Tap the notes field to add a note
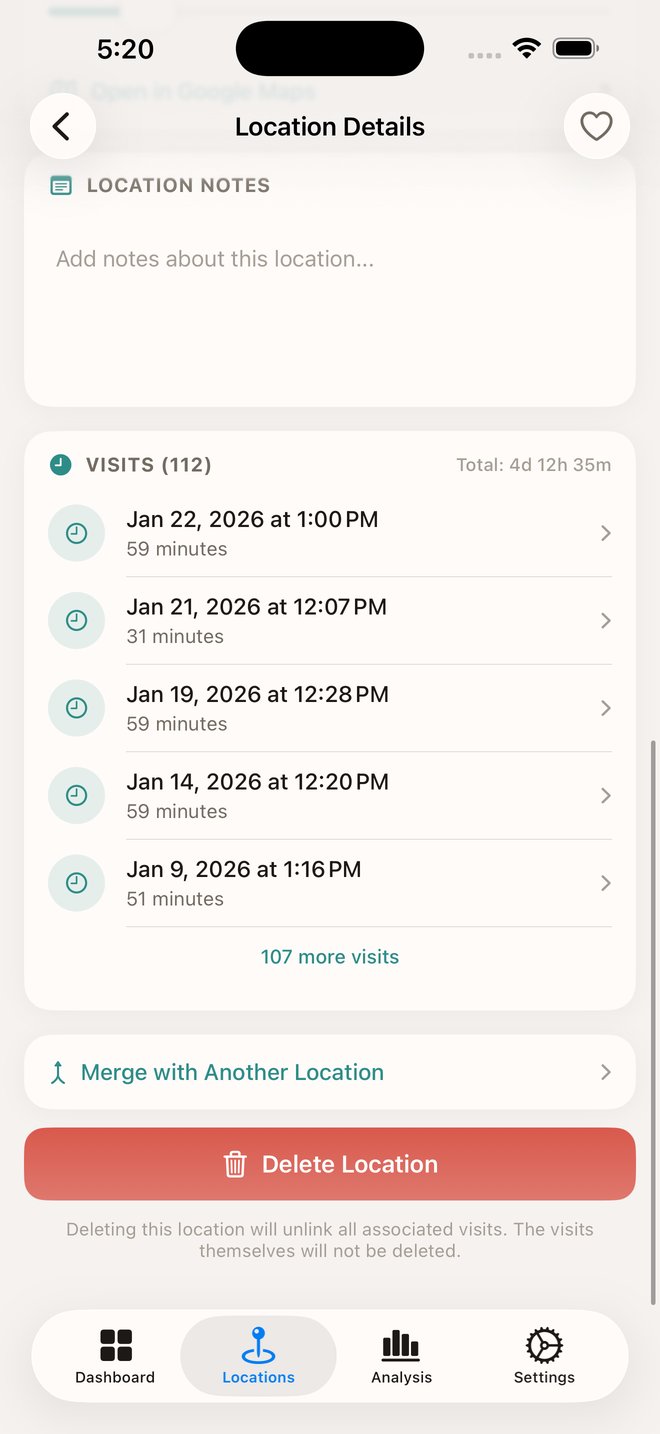Screen dimensions: 660x1434 tap(330, 258)
